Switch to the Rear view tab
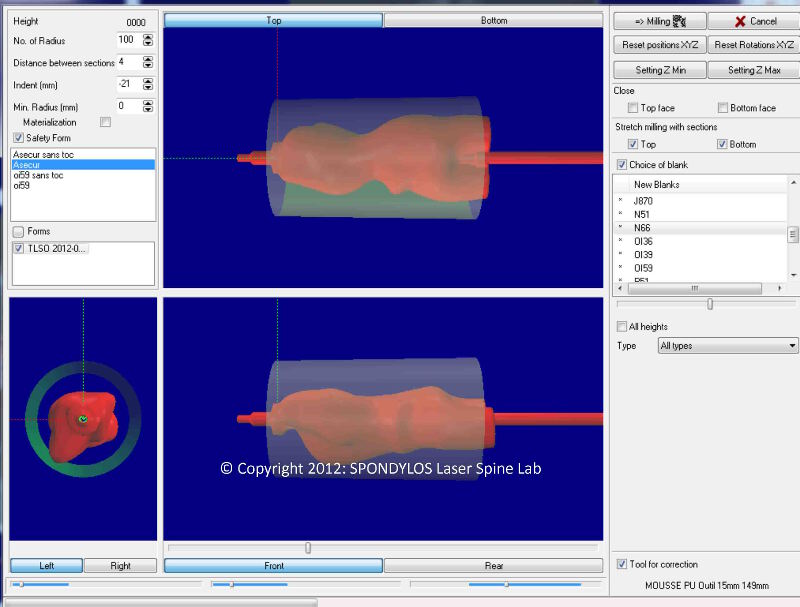This screenshot has height=607, width=800. (x=494, y=565)
